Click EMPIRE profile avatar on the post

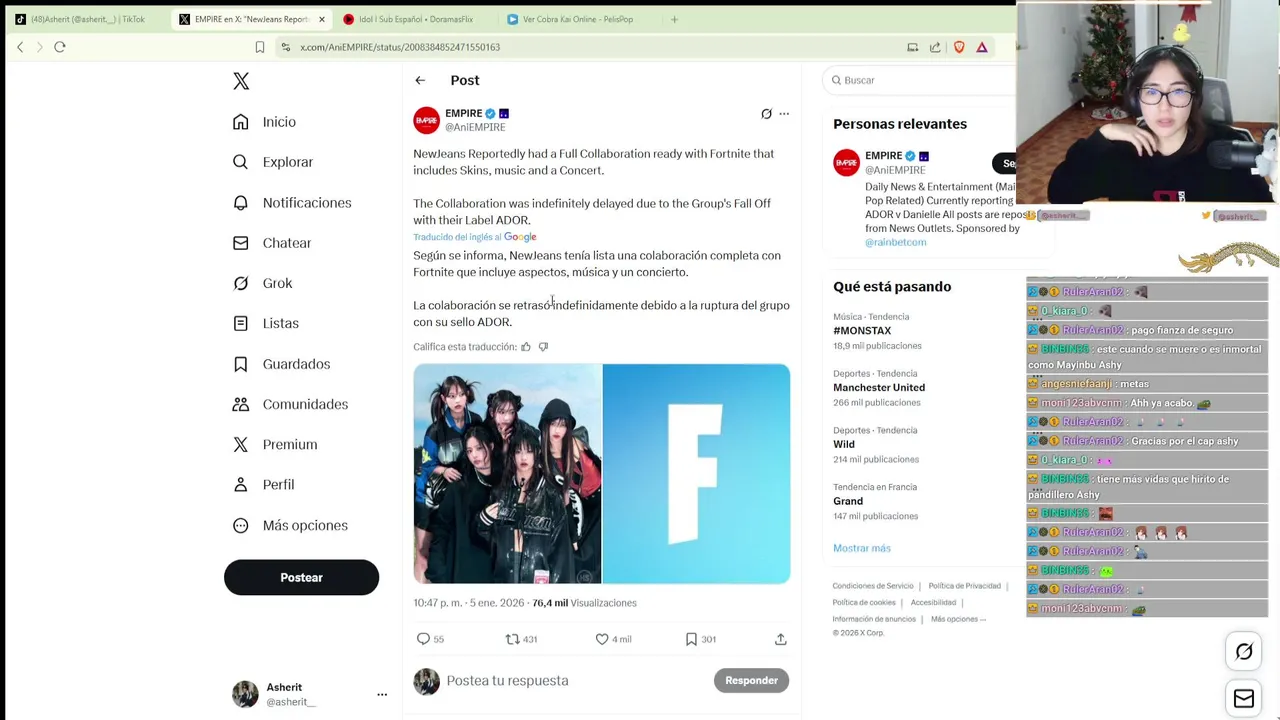[x=427, y=120]
